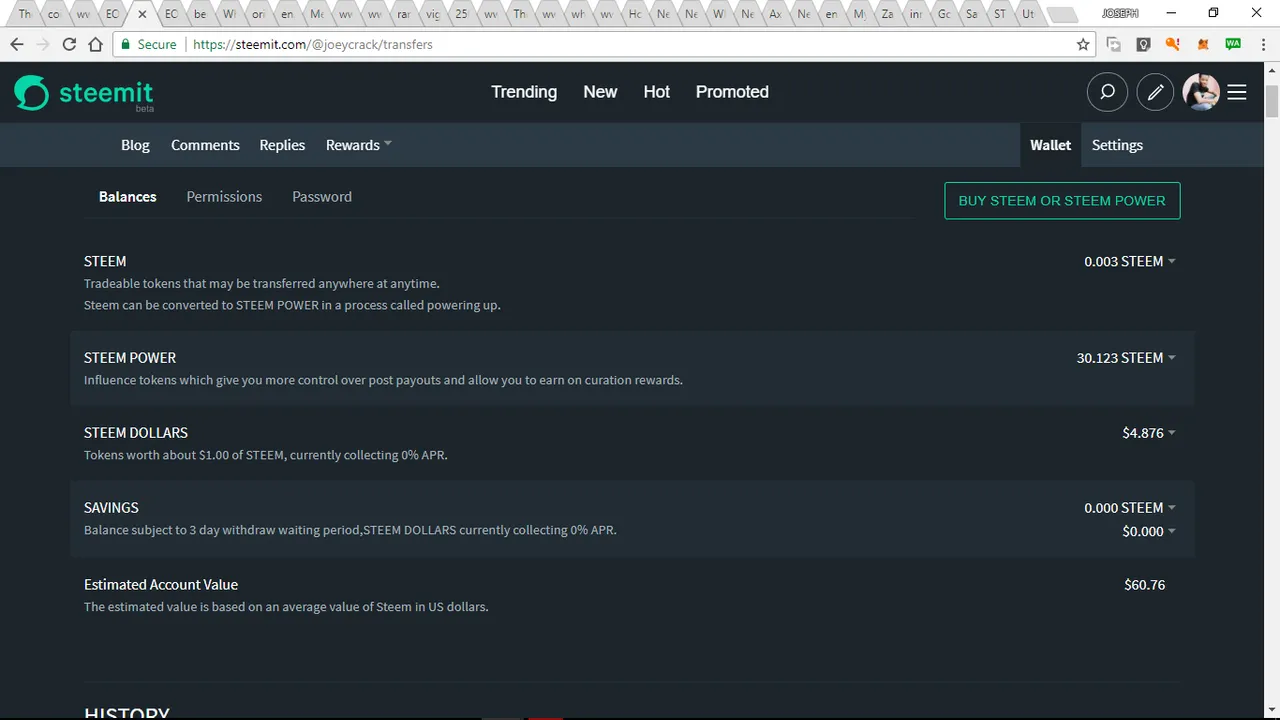Open the Blog tab

click(135, 145)
